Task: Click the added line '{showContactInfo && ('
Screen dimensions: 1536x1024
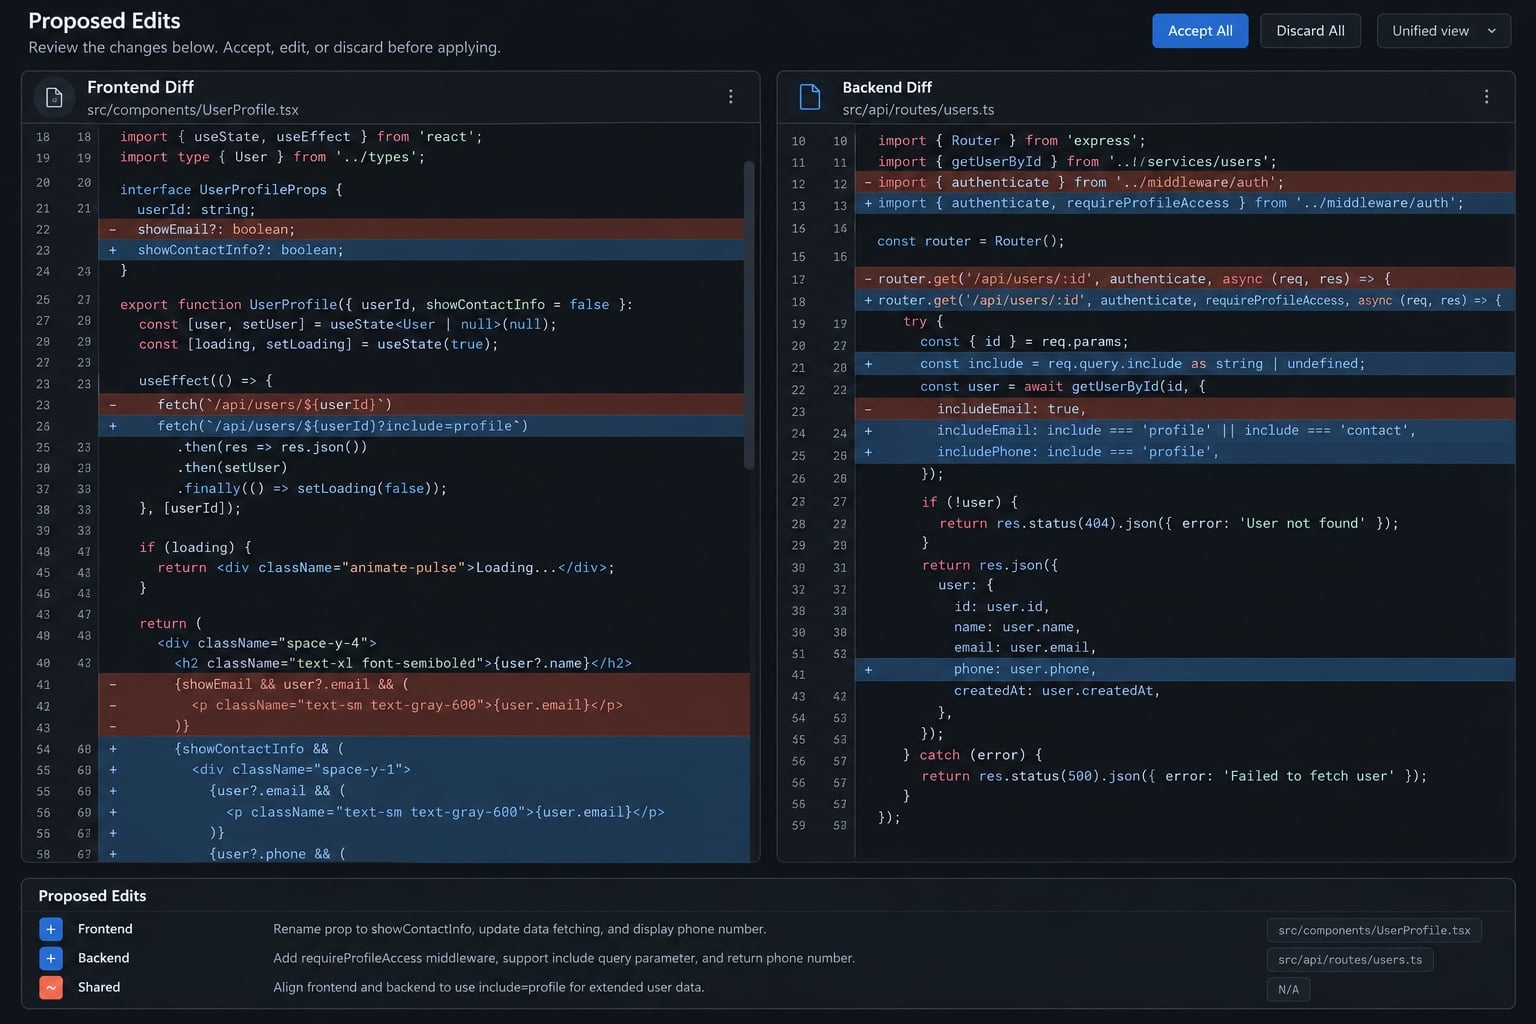Action: (424, 749)
